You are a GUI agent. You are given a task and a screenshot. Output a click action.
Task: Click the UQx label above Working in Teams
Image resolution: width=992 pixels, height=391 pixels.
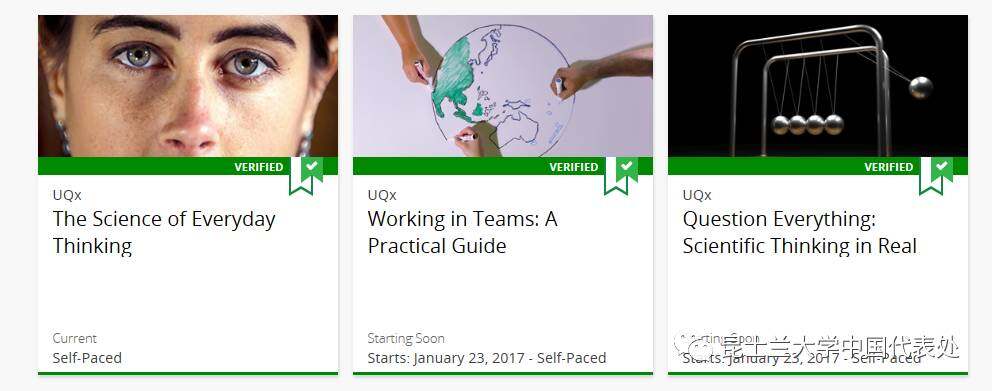[x=382, y=196]
